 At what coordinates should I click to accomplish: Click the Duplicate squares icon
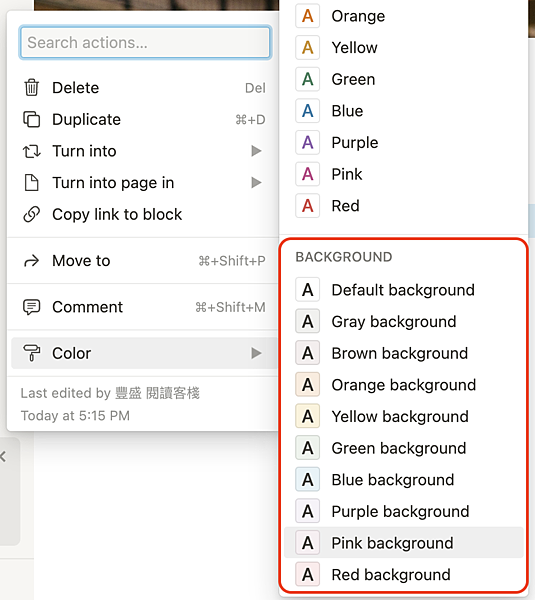[x=31, y=119]
